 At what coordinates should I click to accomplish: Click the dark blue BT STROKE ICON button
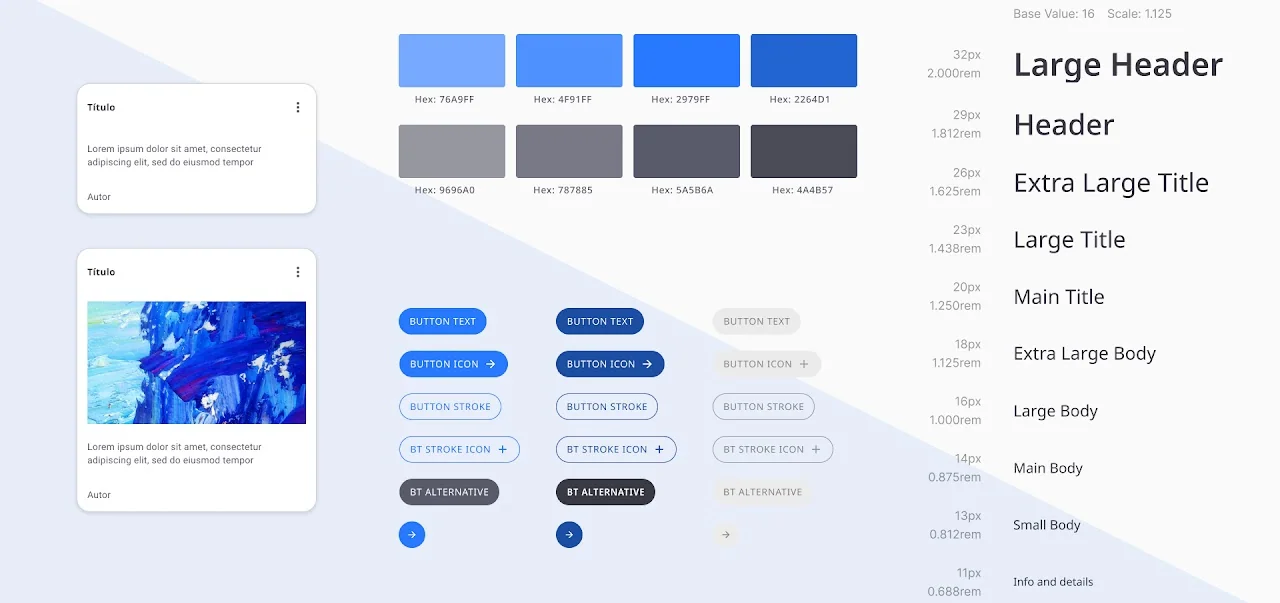point(616,450)
